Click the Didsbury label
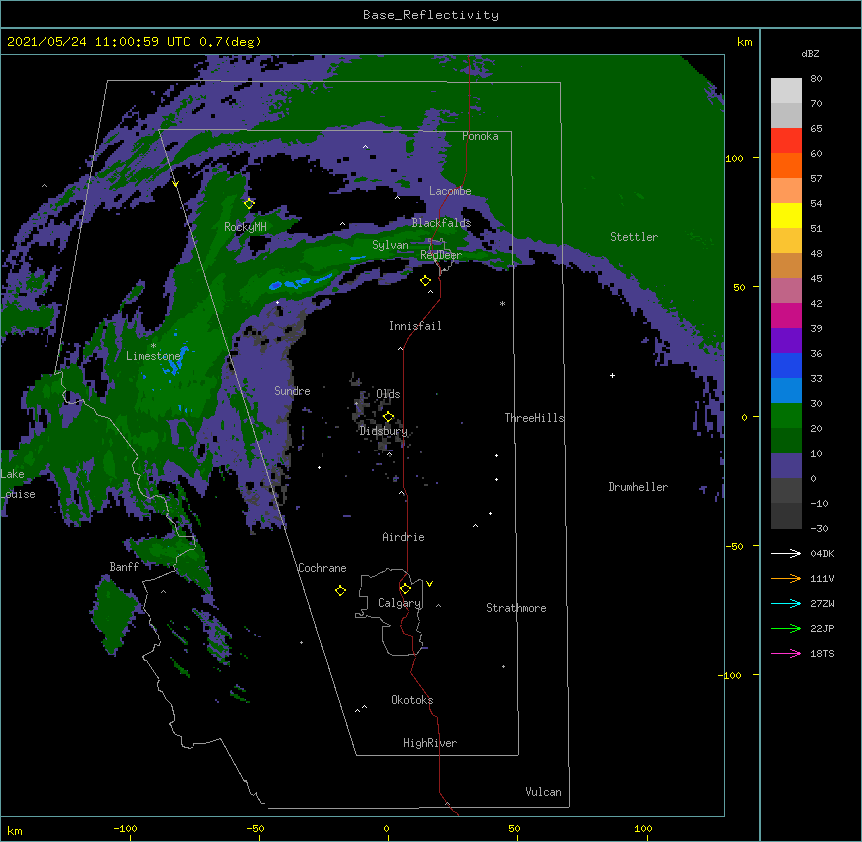Viewport: 862px width, 842px height. tap(384, 431)
